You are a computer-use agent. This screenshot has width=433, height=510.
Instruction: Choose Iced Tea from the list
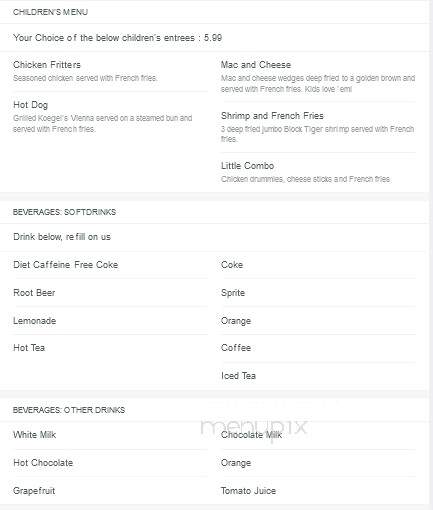[x=238, y=376]
